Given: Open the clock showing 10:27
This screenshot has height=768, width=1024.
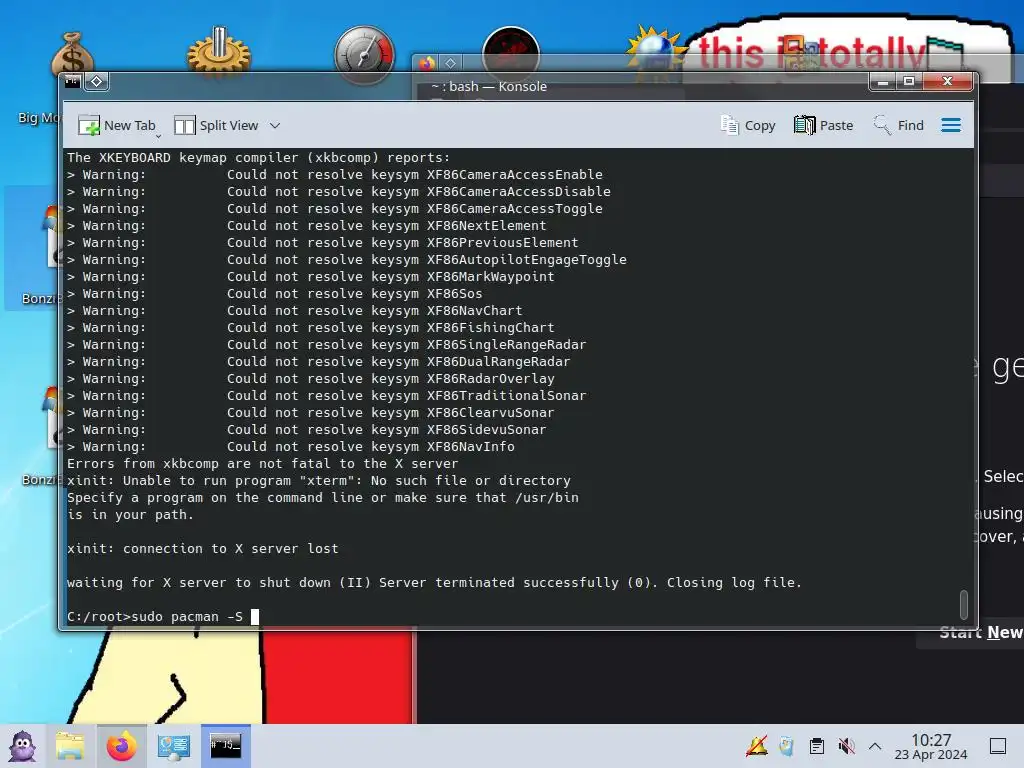Looking at the screenshot, I should click(931, 746).
